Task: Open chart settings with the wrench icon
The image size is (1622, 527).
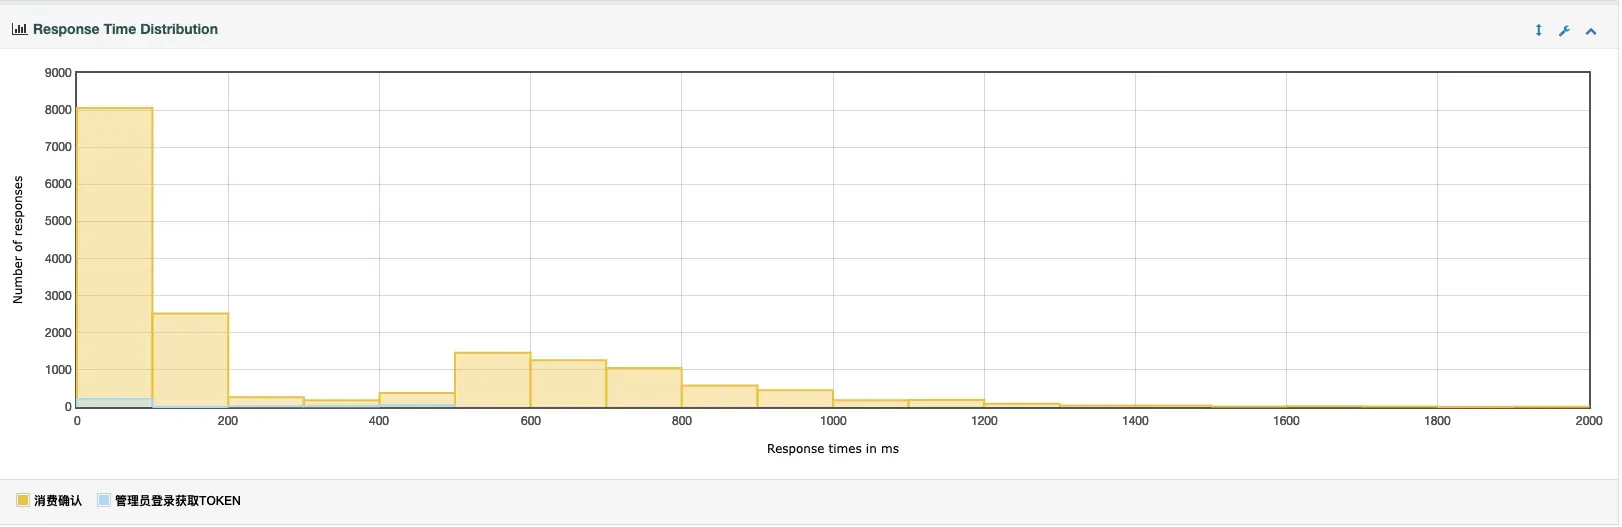Action: (1564, 30)
